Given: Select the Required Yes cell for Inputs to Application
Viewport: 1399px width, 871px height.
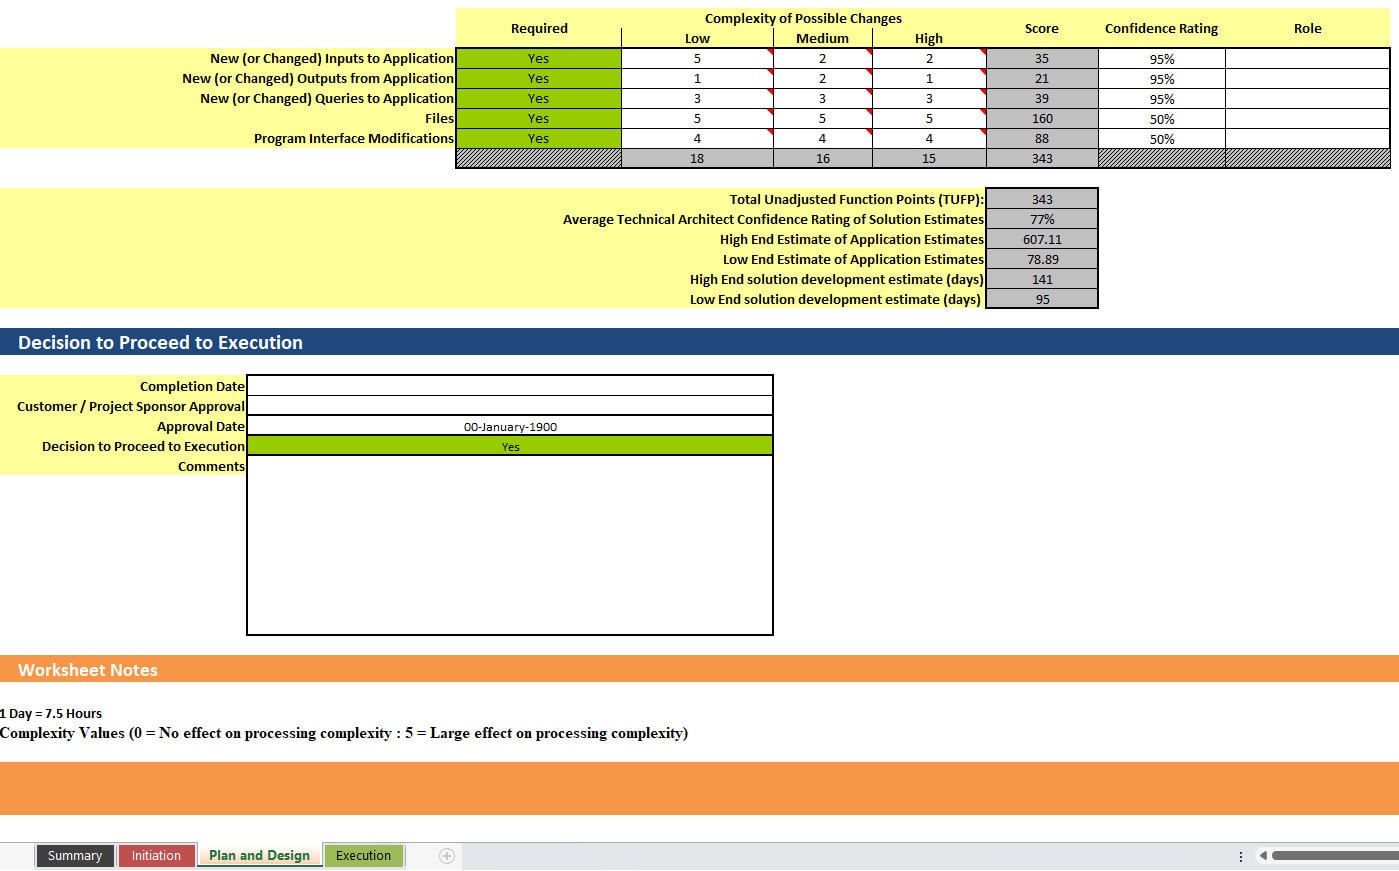Looking at the screenshot, I should 539,59.
